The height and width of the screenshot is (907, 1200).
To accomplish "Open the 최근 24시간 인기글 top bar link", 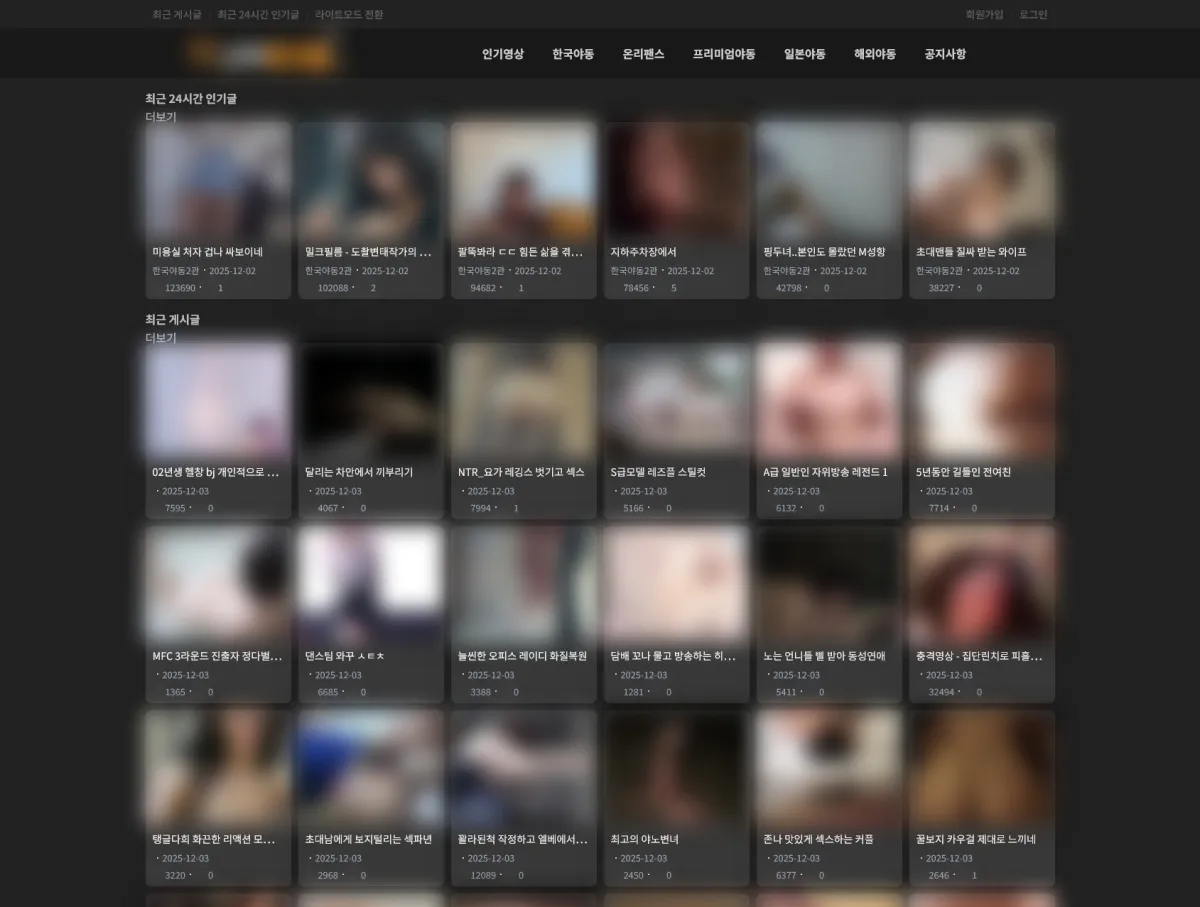I will click(258, 15).
